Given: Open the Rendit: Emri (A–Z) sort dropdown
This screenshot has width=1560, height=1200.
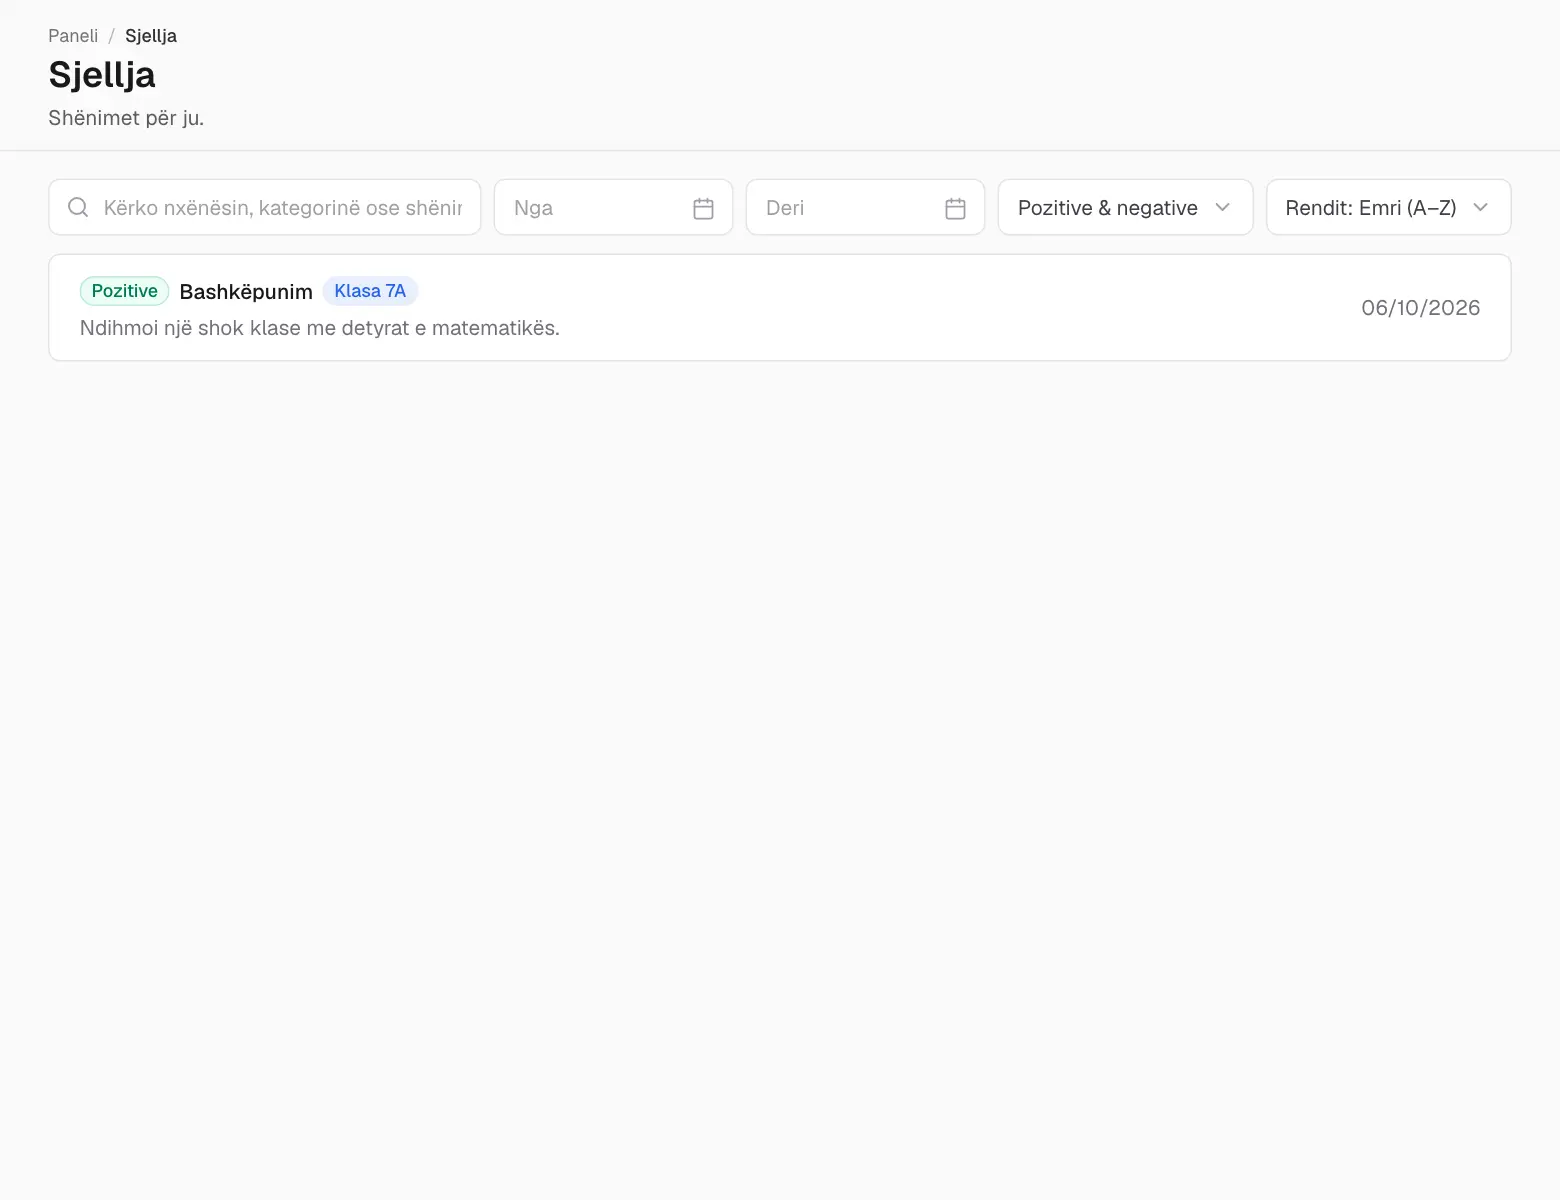Looking at the screenshot, I should pyautogui.click(x=1388, y=207).
